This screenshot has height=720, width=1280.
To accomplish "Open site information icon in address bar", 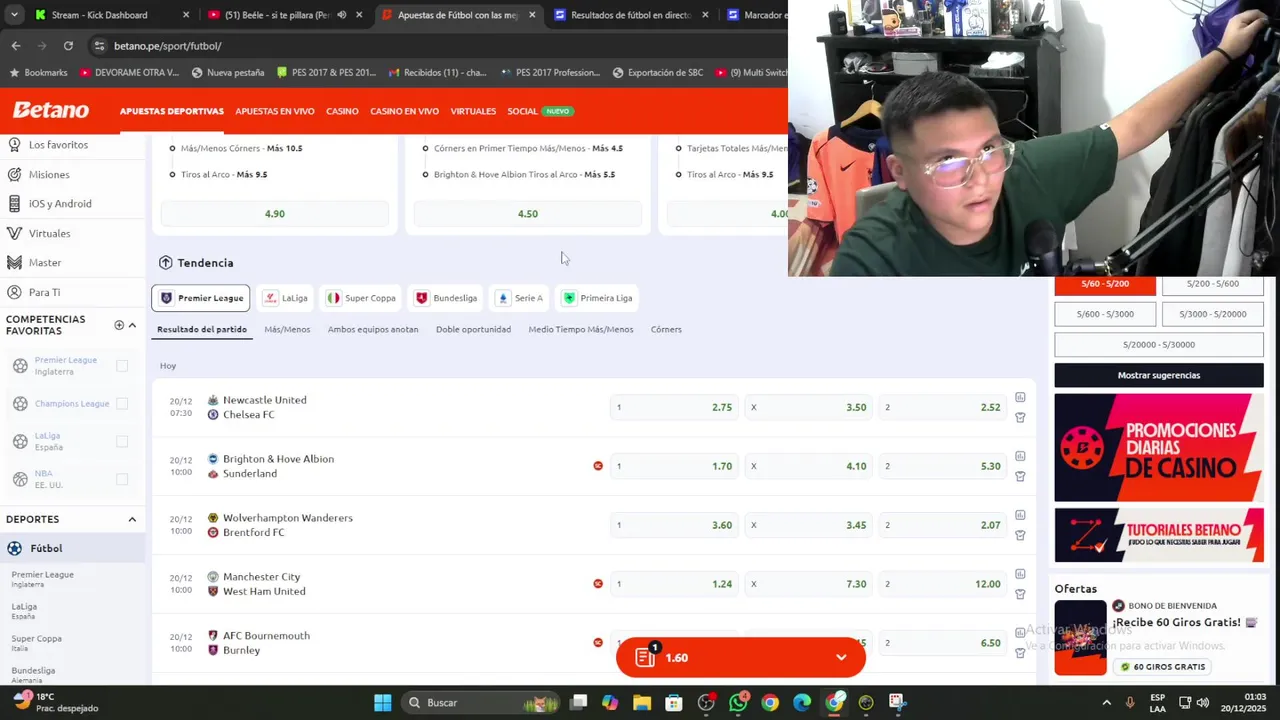I will 99,46.
